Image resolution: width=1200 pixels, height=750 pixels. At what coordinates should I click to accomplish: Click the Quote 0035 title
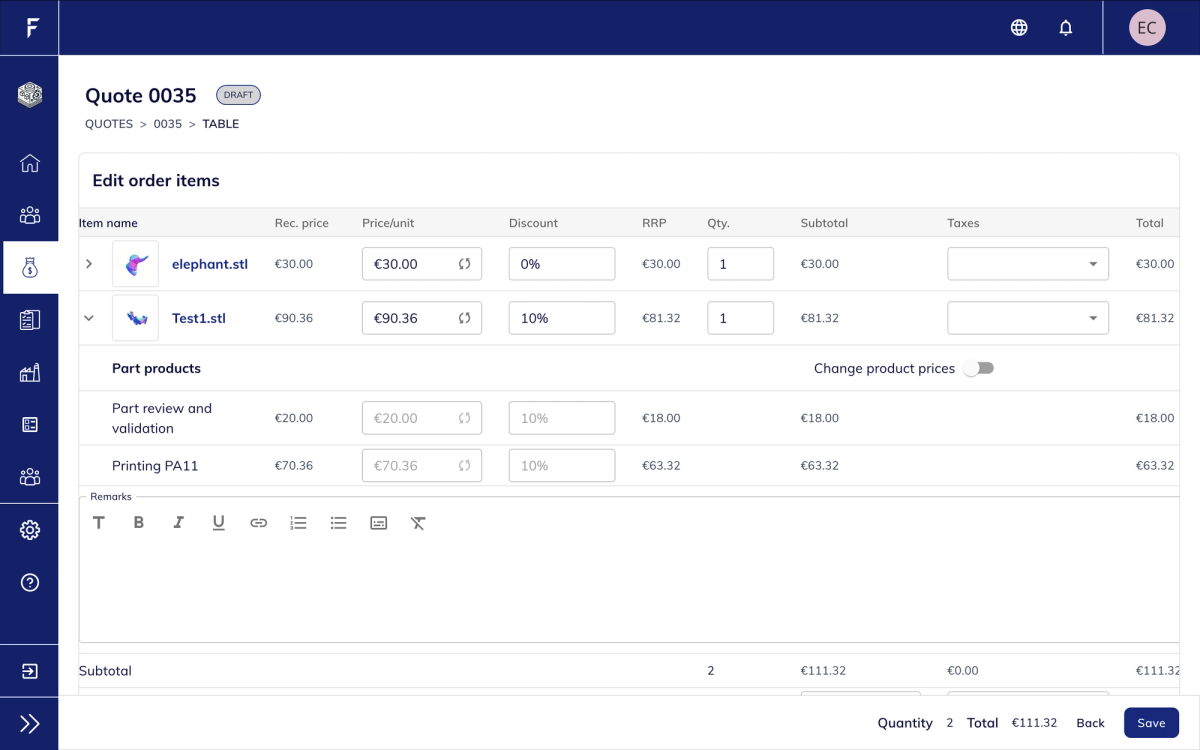(141, 96)
